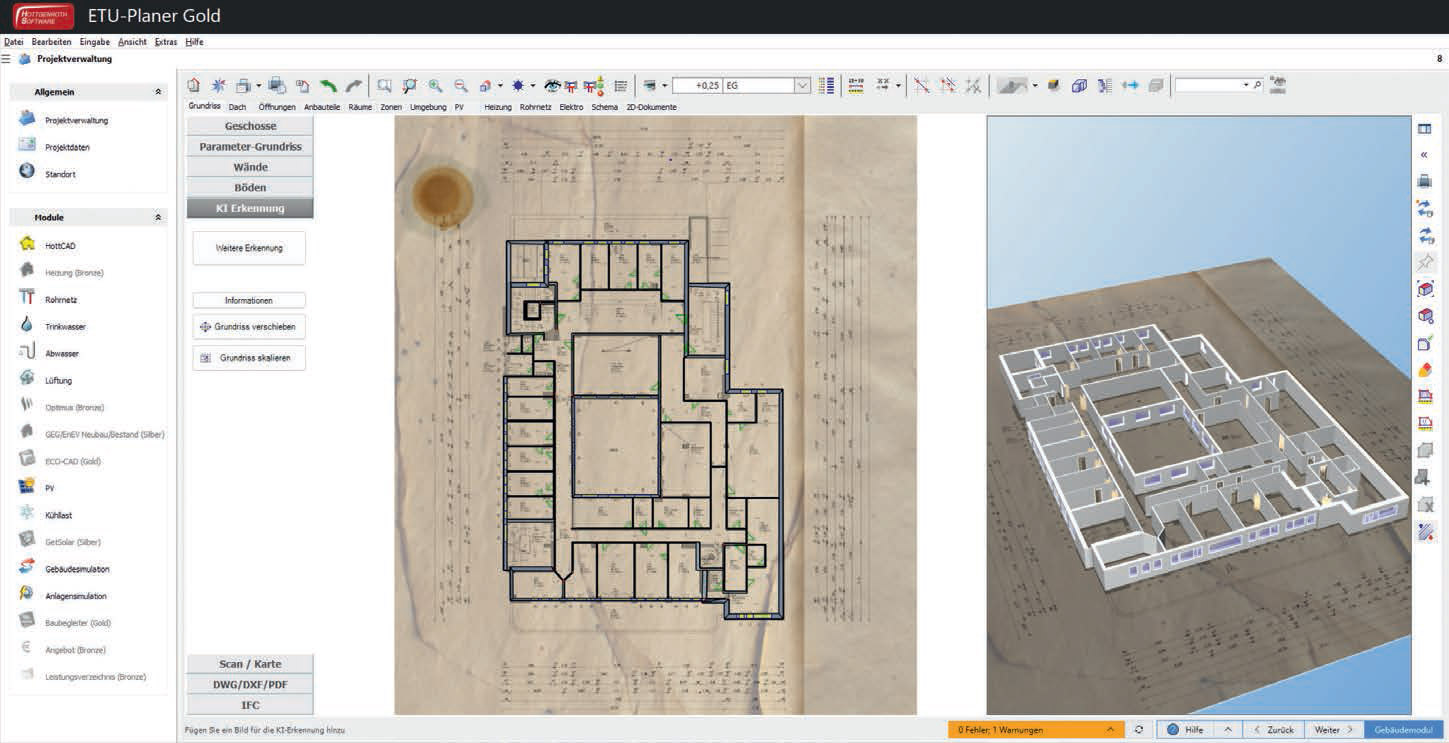Click the Hilfe button in status bar
Viewport: 1449px width, 743px height.
tap(1185, 730)
